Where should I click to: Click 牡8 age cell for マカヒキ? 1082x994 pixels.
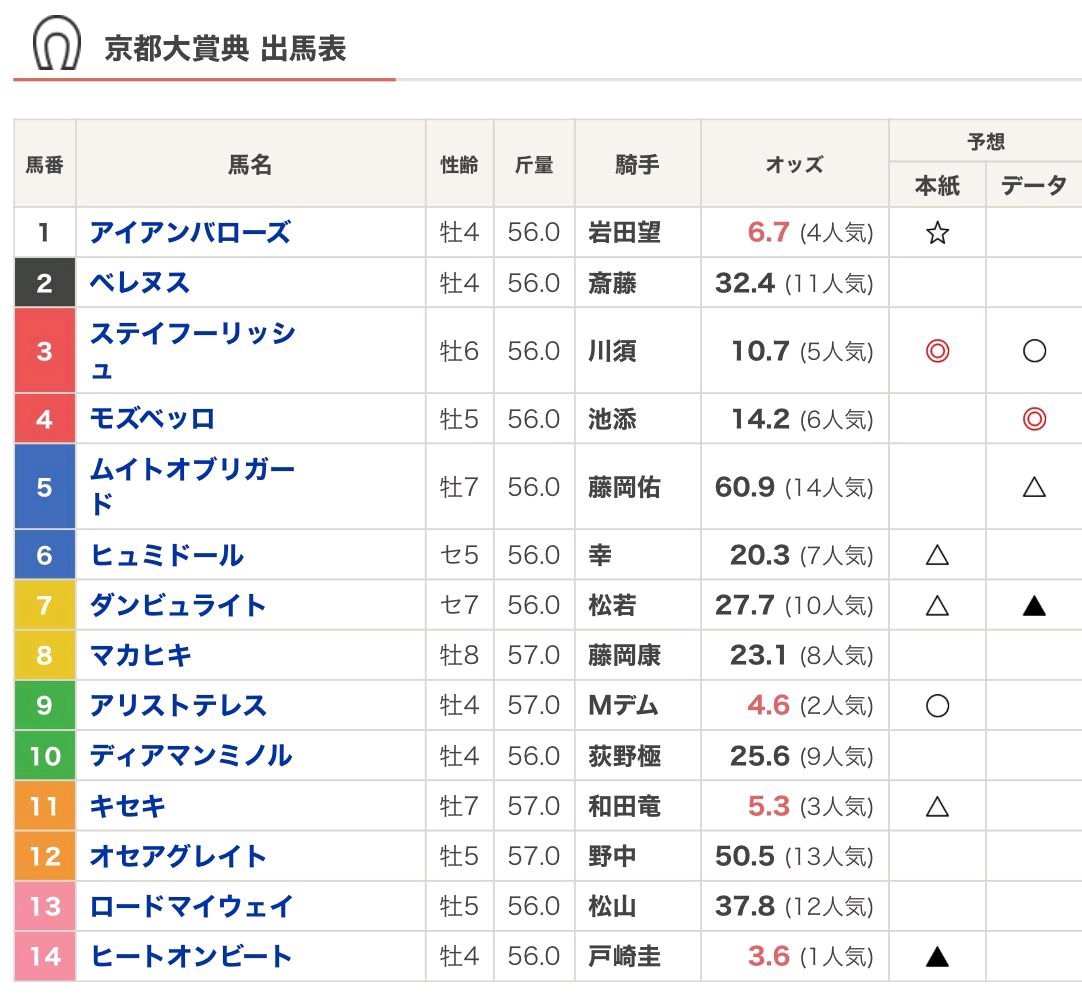[459, 655]
